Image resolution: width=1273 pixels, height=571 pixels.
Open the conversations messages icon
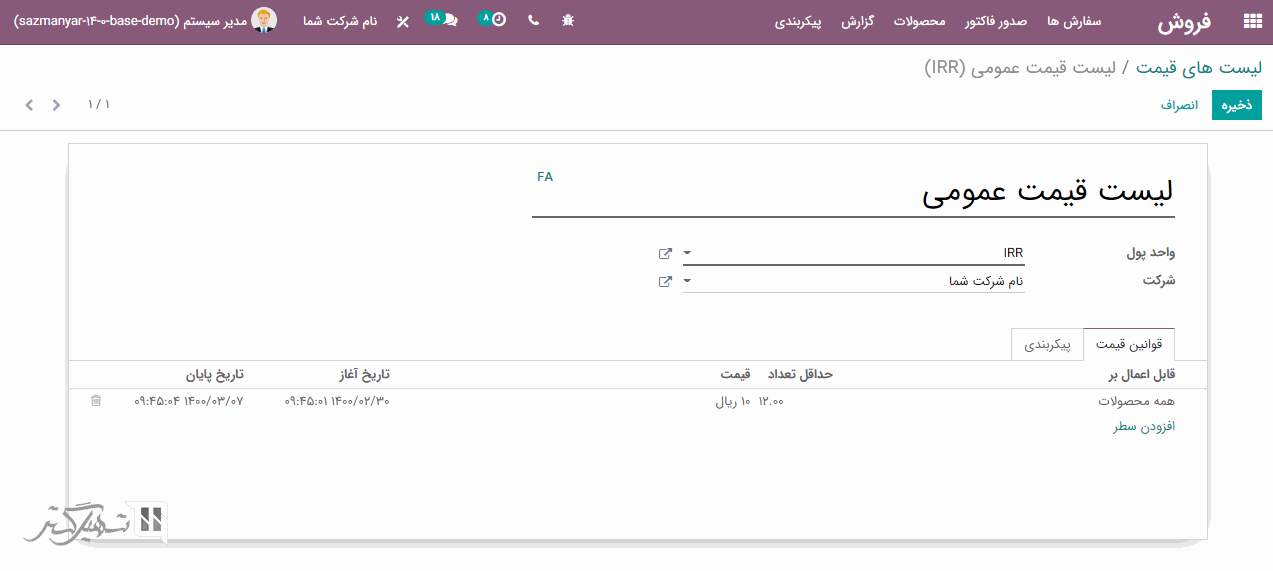pyautogui.click(x=449, y=20)
